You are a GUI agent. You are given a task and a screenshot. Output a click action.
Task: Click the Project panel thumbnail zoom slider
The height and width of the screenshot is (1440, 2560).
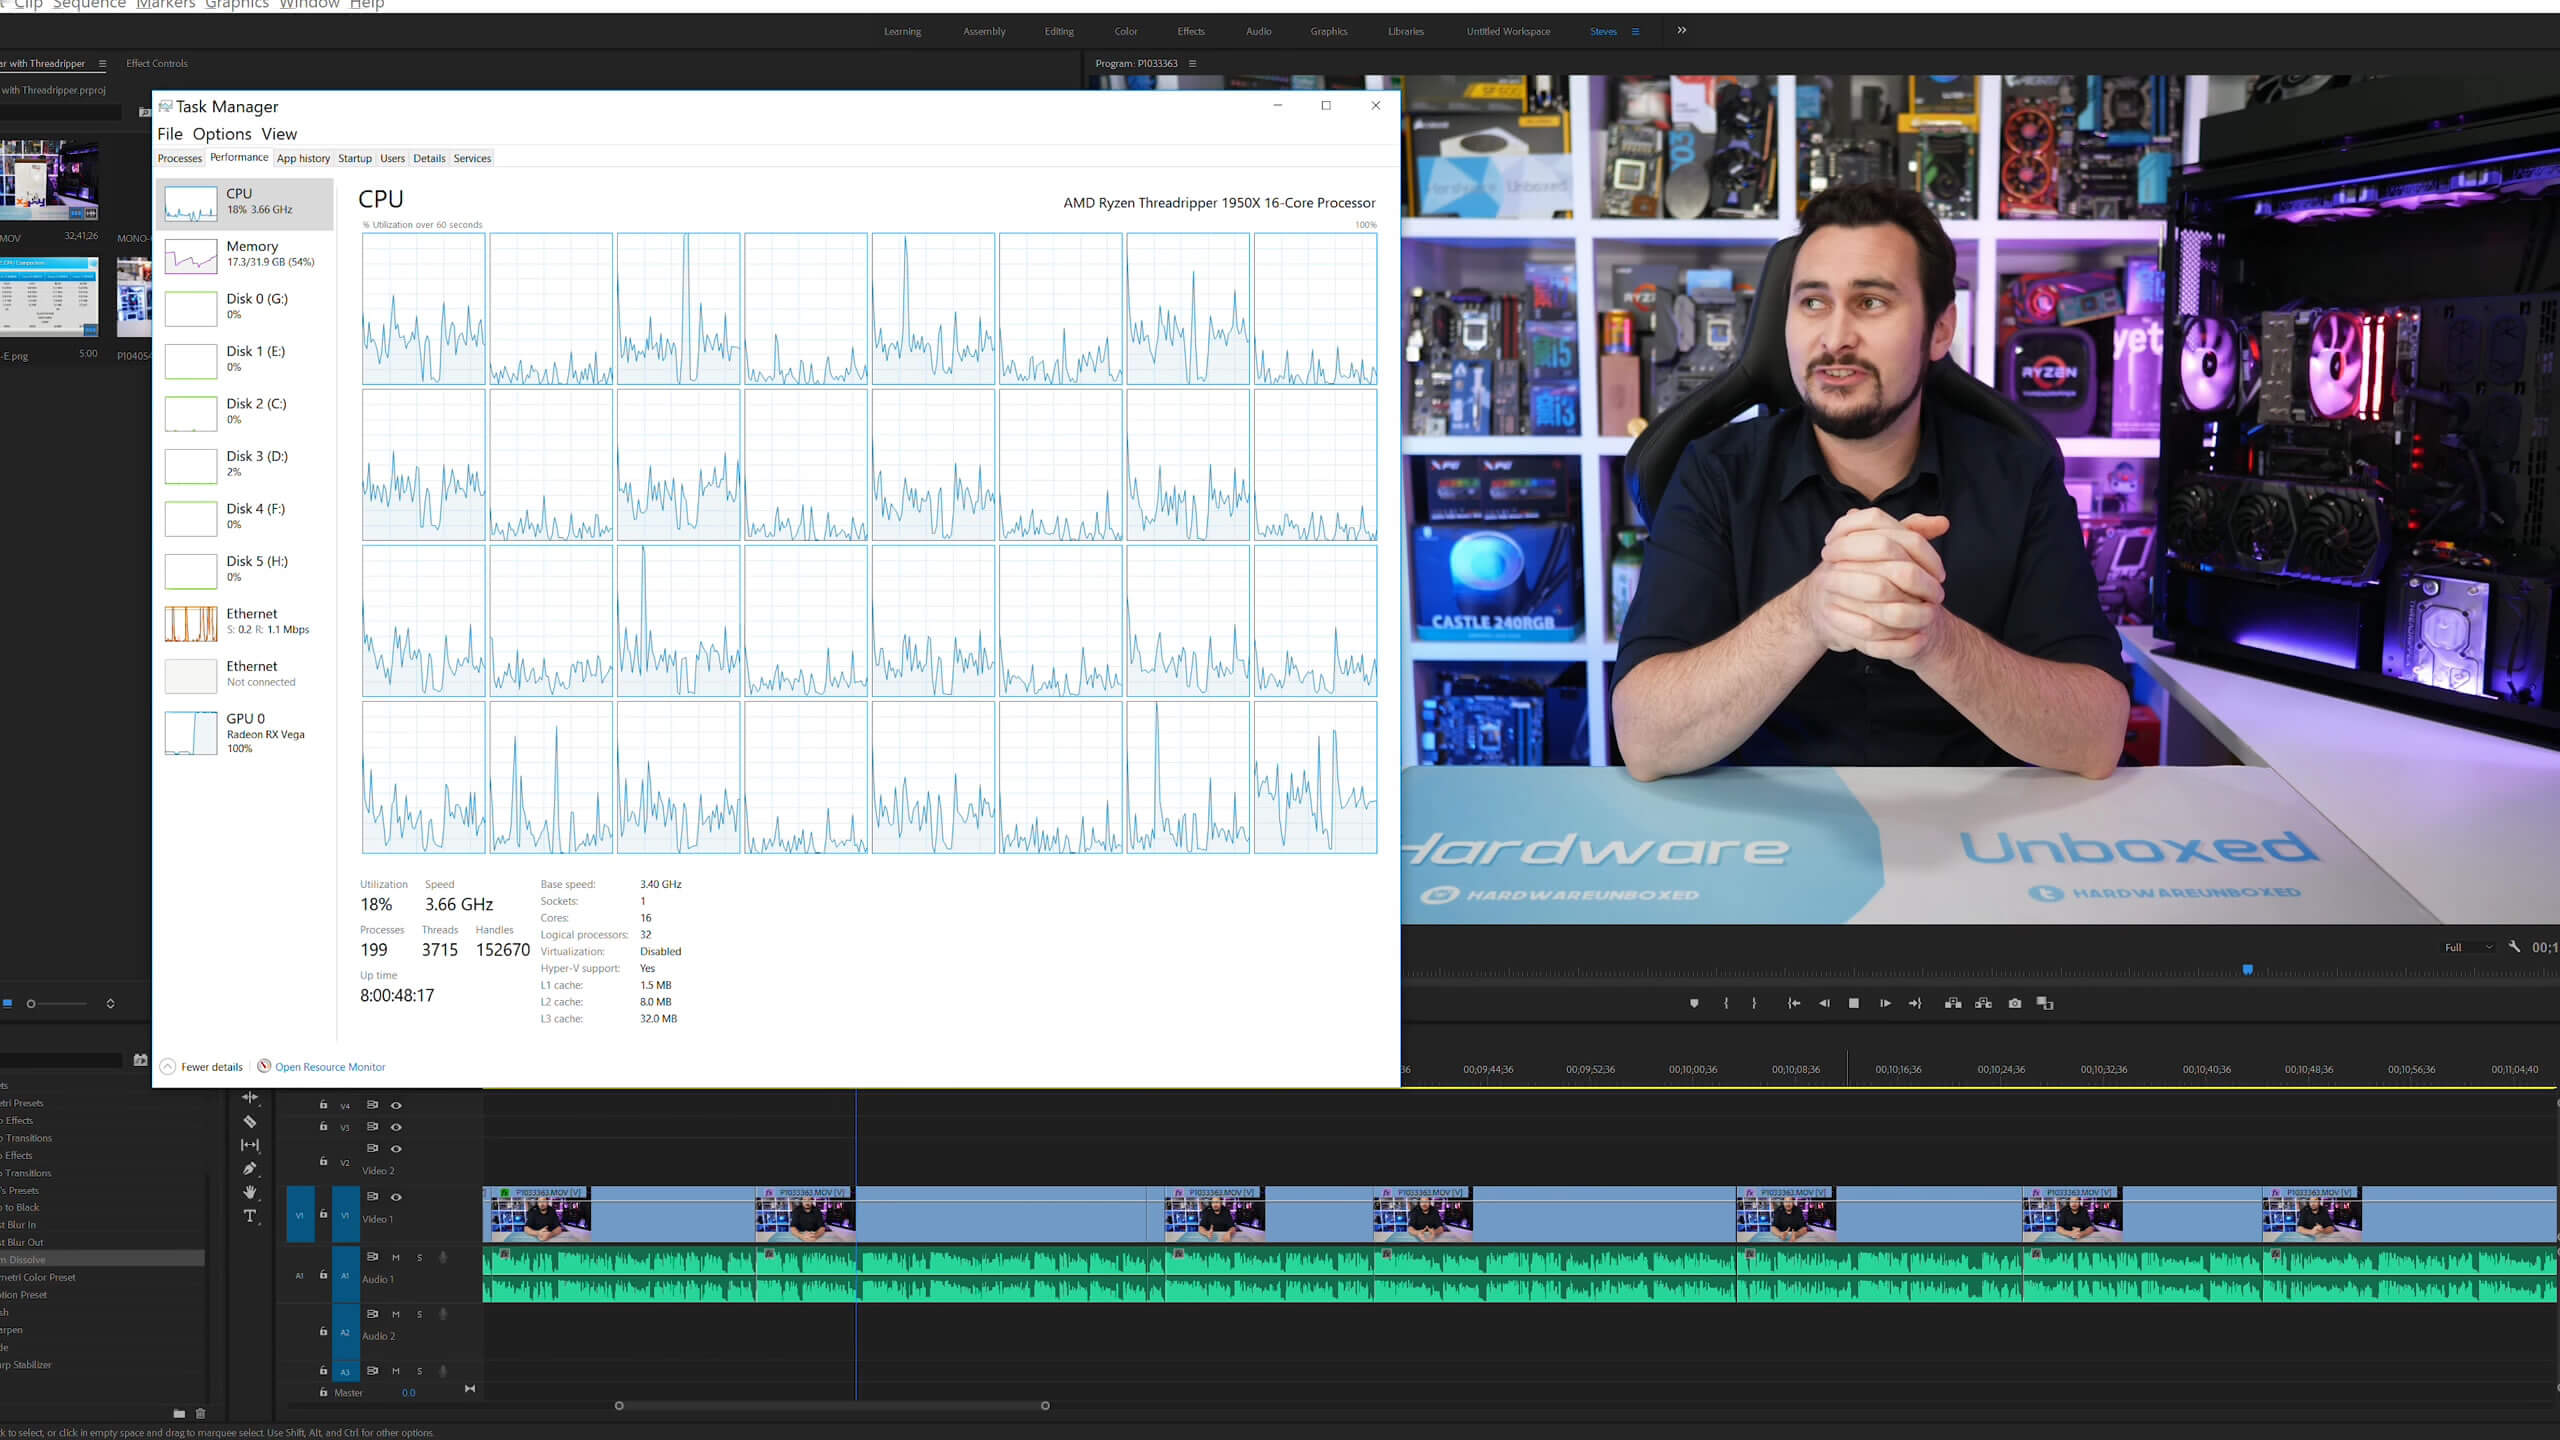pyautogui.click(x=57, y=1003)
